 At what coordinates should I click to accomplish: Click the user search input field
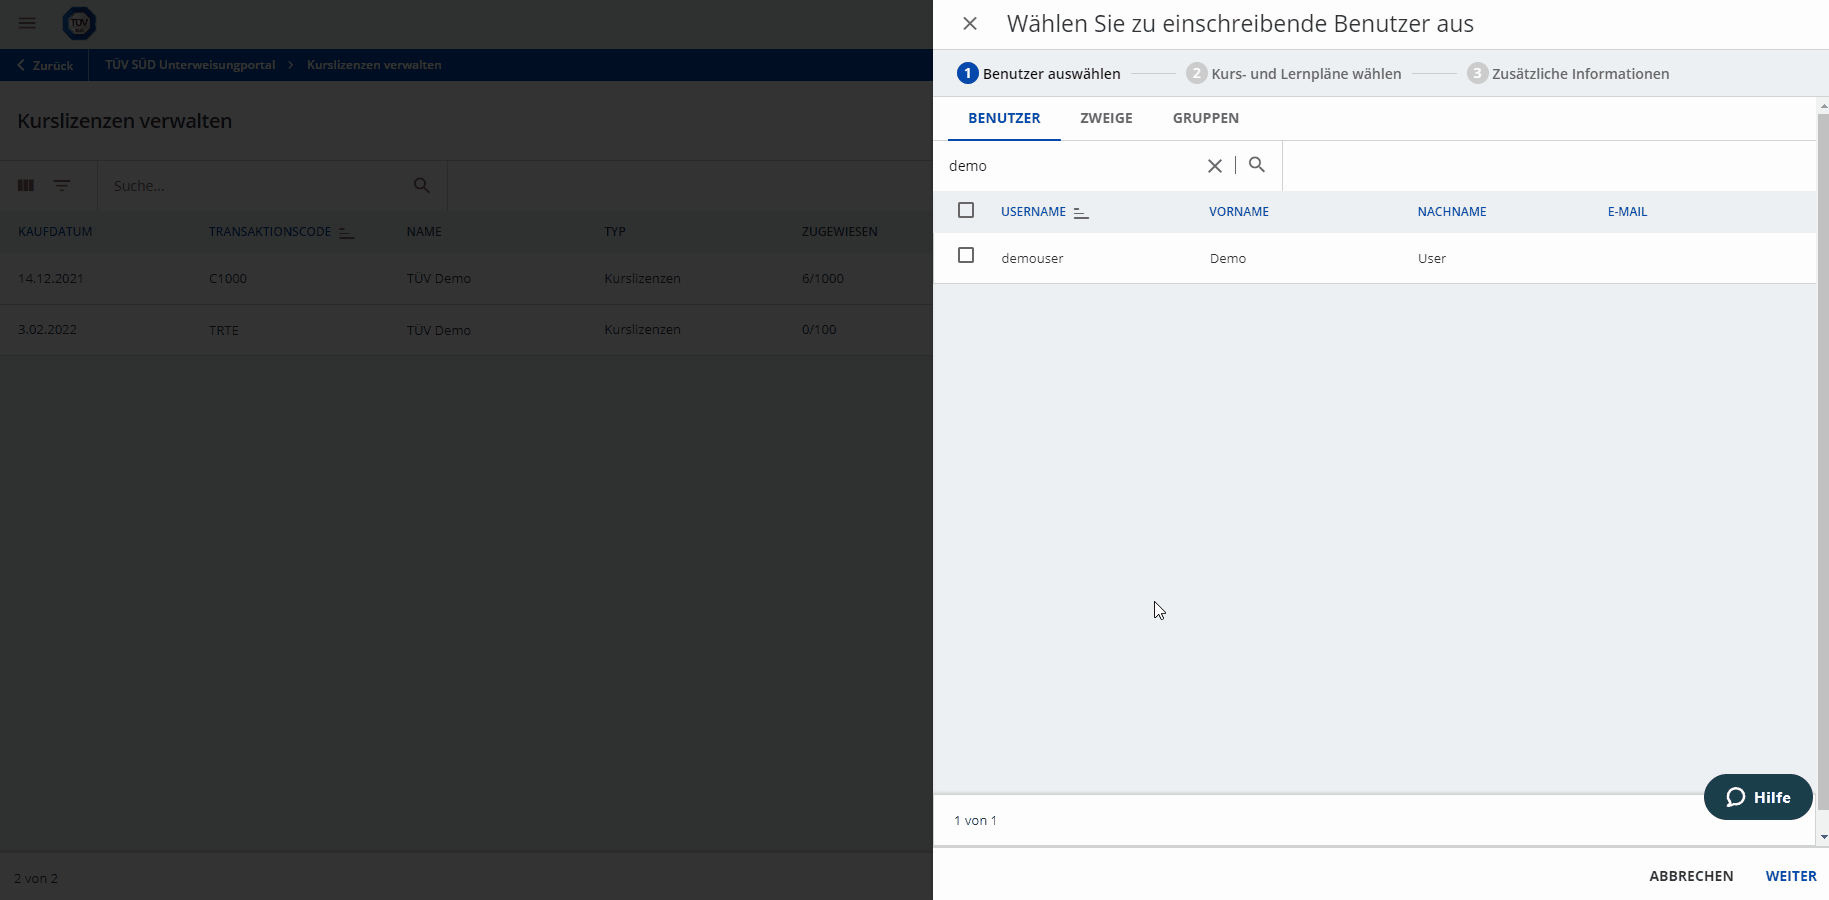(1070, 166)
